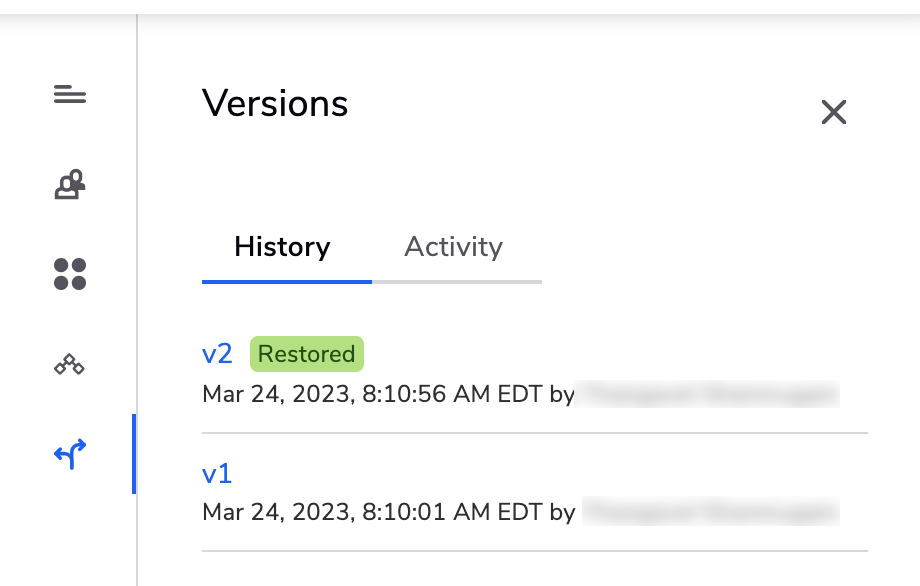
Task: Click the four-dots apps icon
Action: coord(70,274)
